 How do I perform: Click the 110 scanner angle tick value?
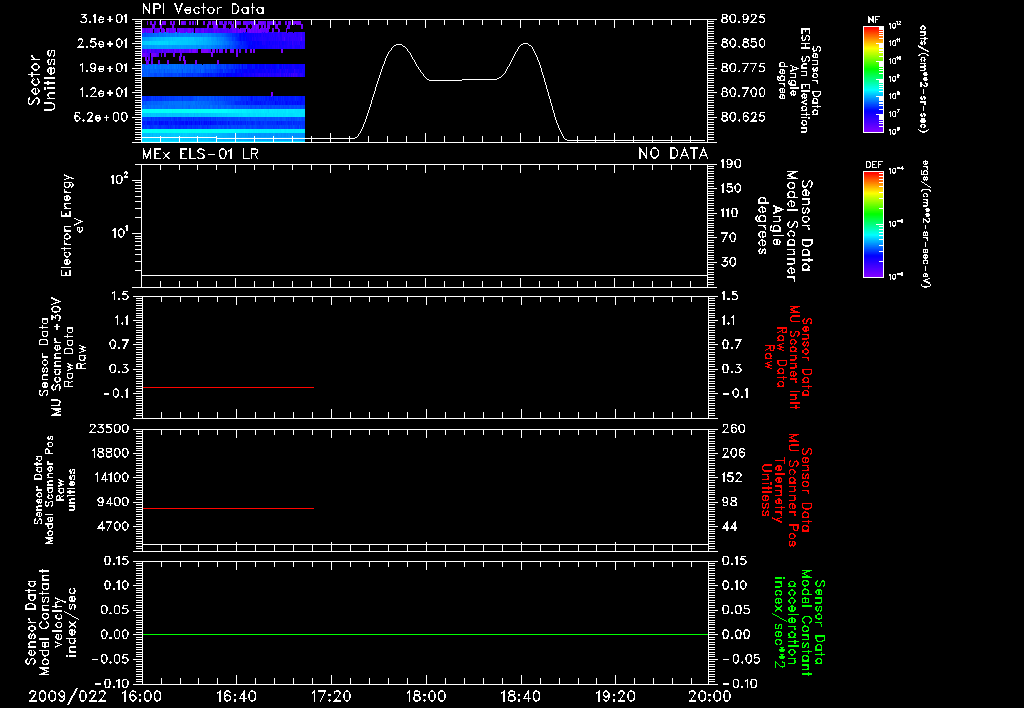coord(731,213)
